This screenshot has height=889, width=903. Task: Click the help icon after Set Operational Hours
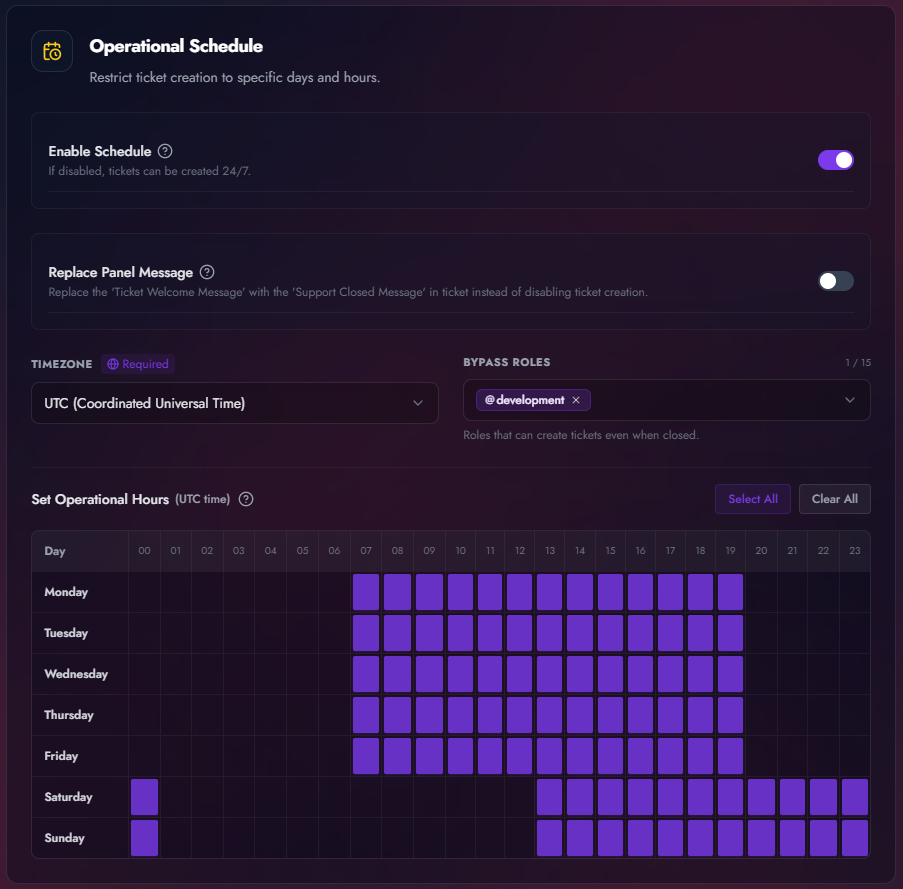click(245, 498)
